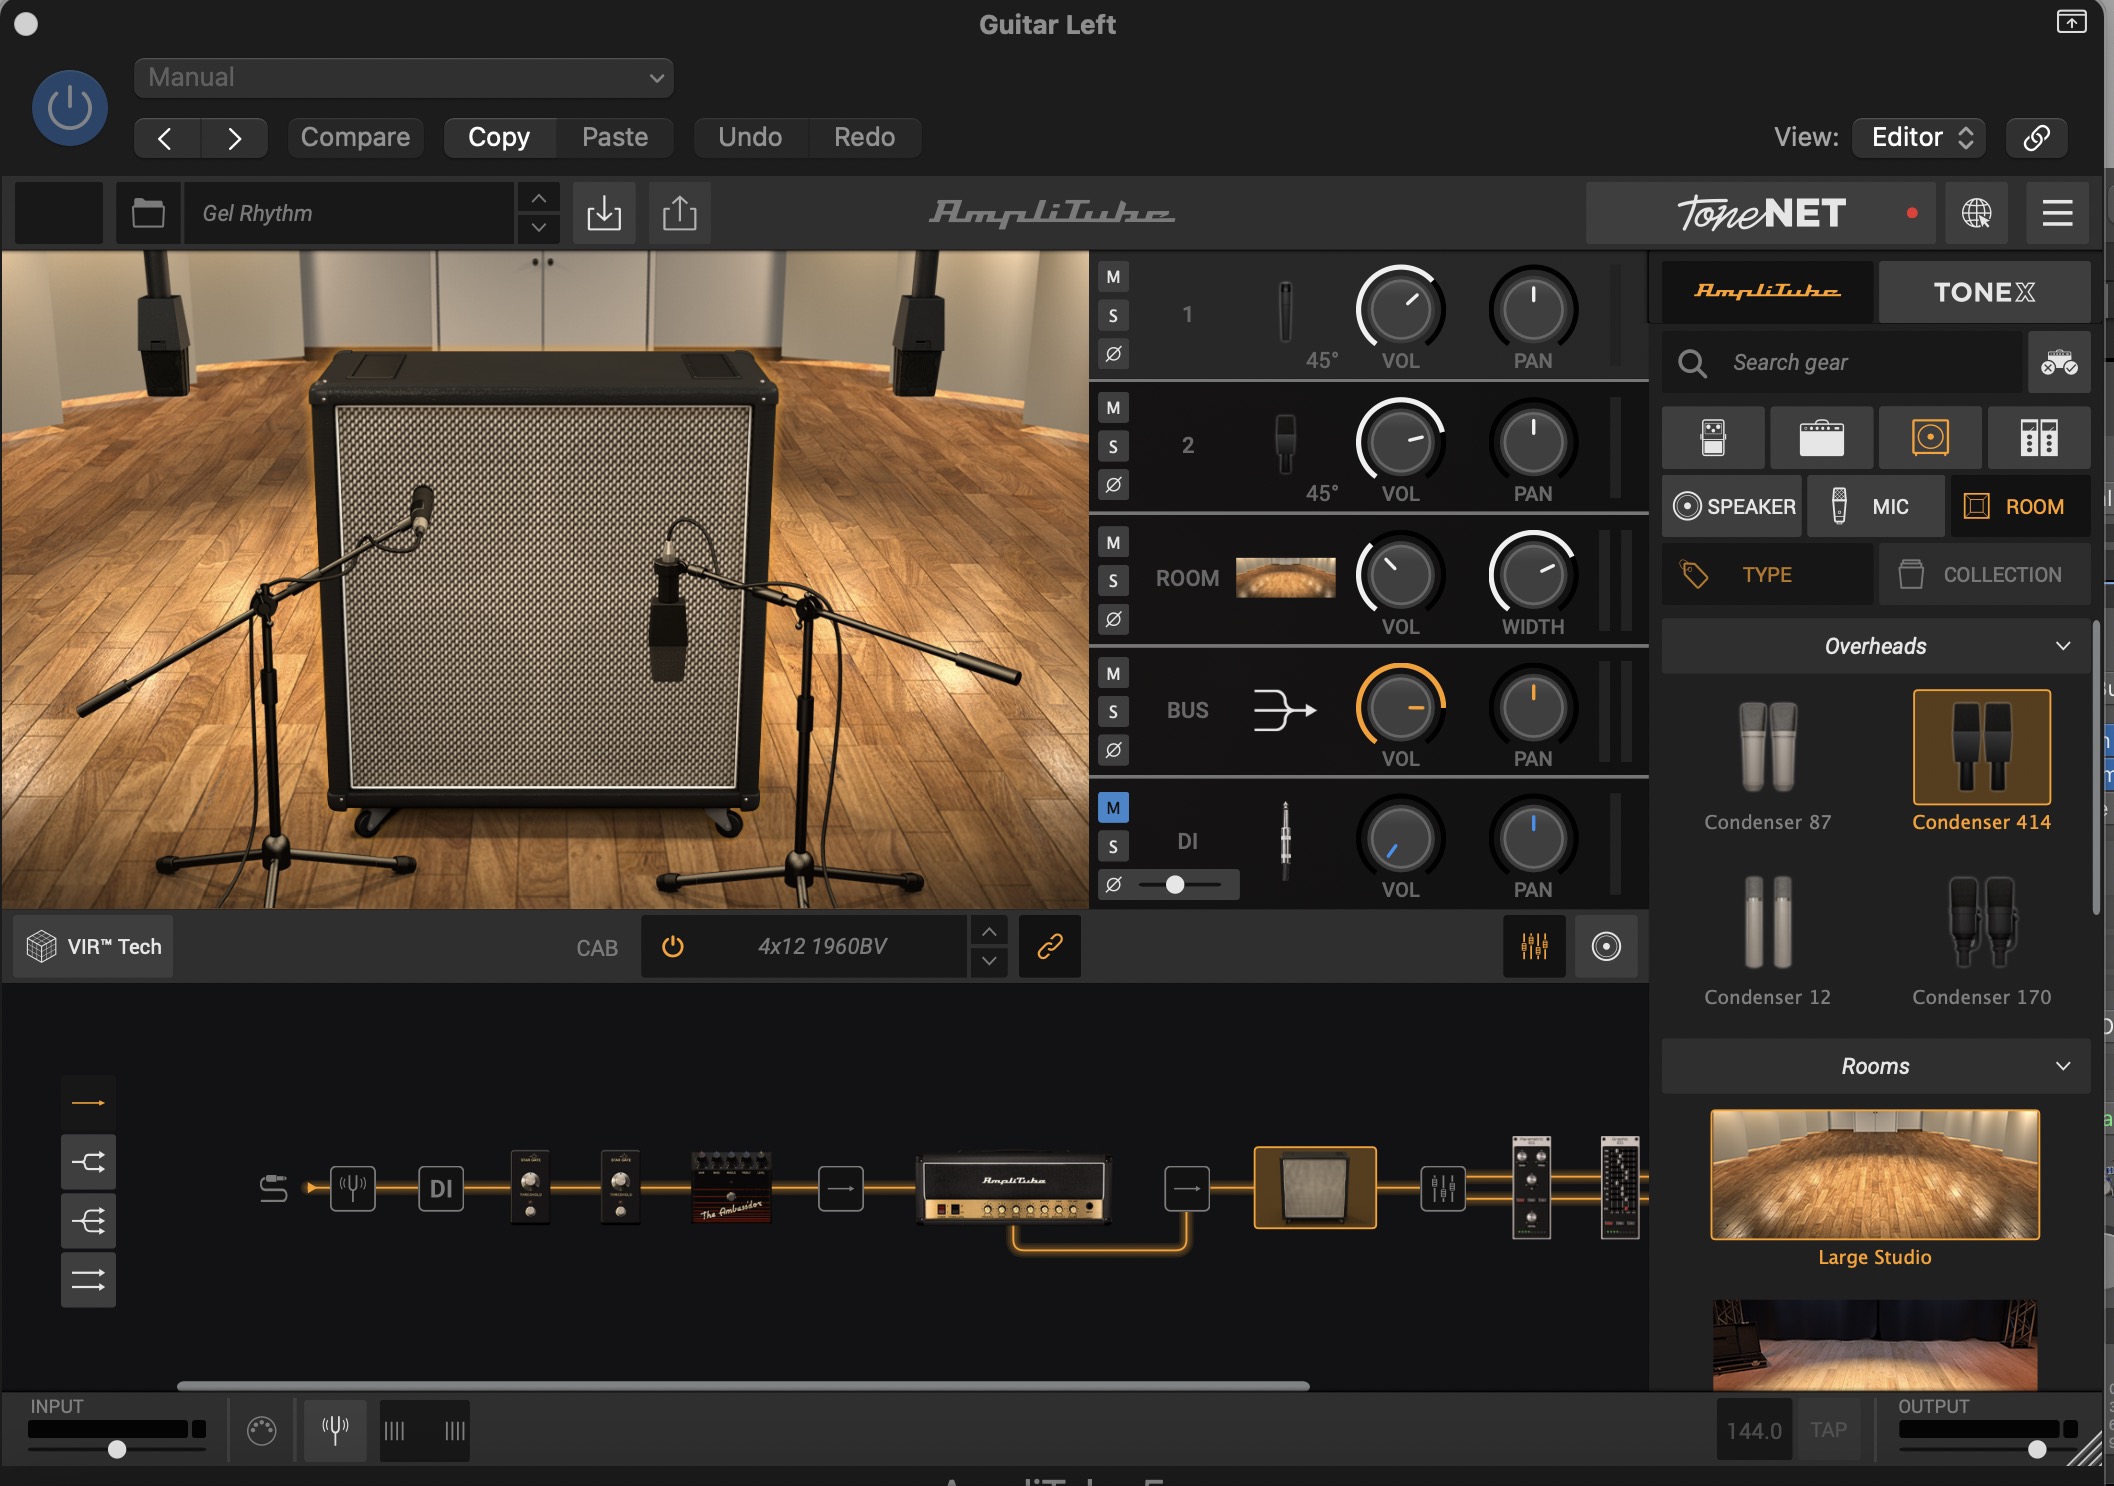
Task: Select the DI block in signal chain
Action: coord(441,1189)
